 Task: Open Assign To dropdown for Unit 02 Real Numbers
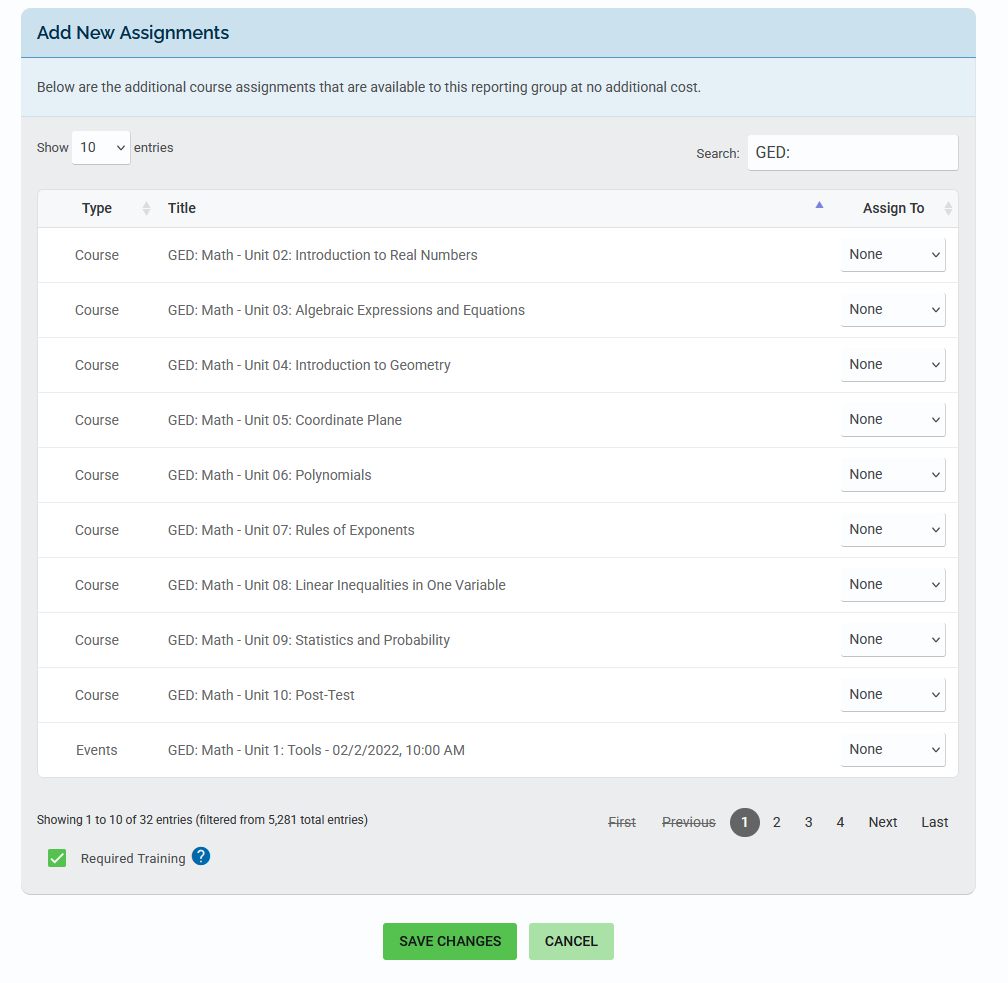[x=893, y=255]
